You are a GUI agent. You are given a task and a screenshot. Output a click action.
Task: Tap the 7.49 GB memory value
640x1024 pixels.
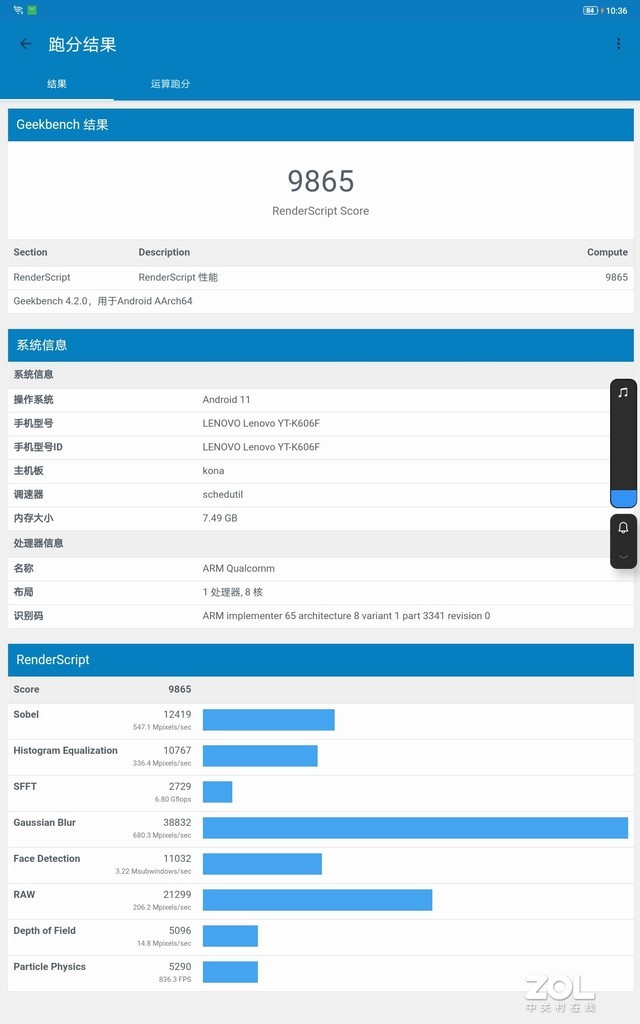(220, 518)
